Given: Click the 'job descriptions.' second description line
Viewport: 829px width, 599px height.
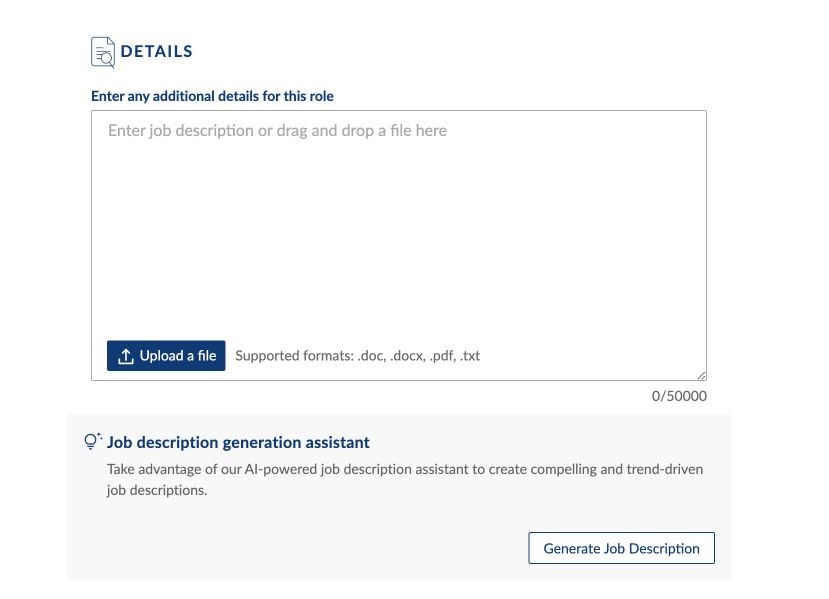Looking at the screenshot, I should click(x=157, y=491).
